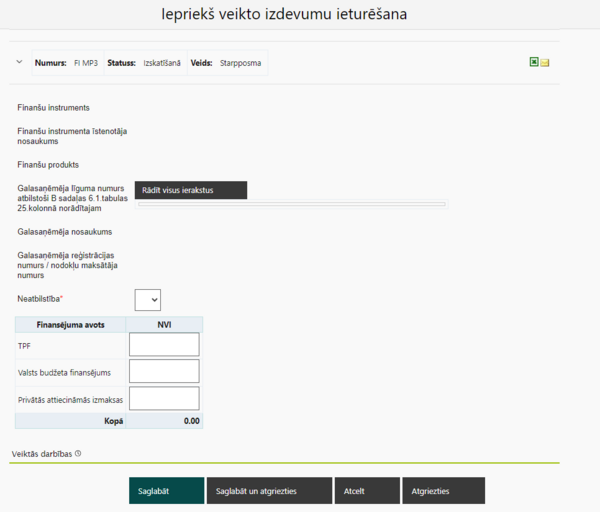Open the Neatbilstība dropdown

coord(148,300)
